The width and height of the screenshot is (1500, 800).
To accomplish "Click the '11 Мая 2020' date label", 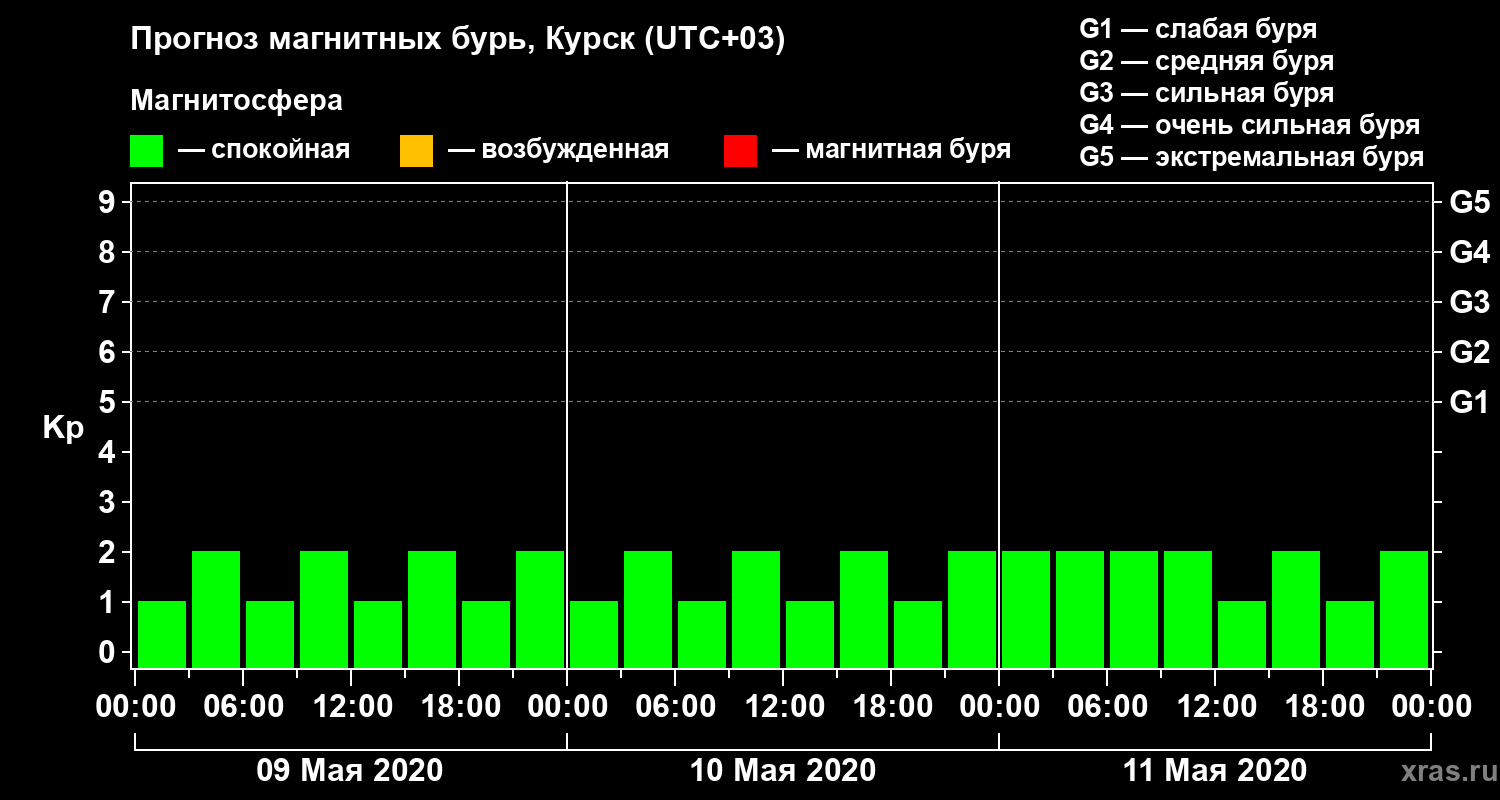I will [1215, 771].
